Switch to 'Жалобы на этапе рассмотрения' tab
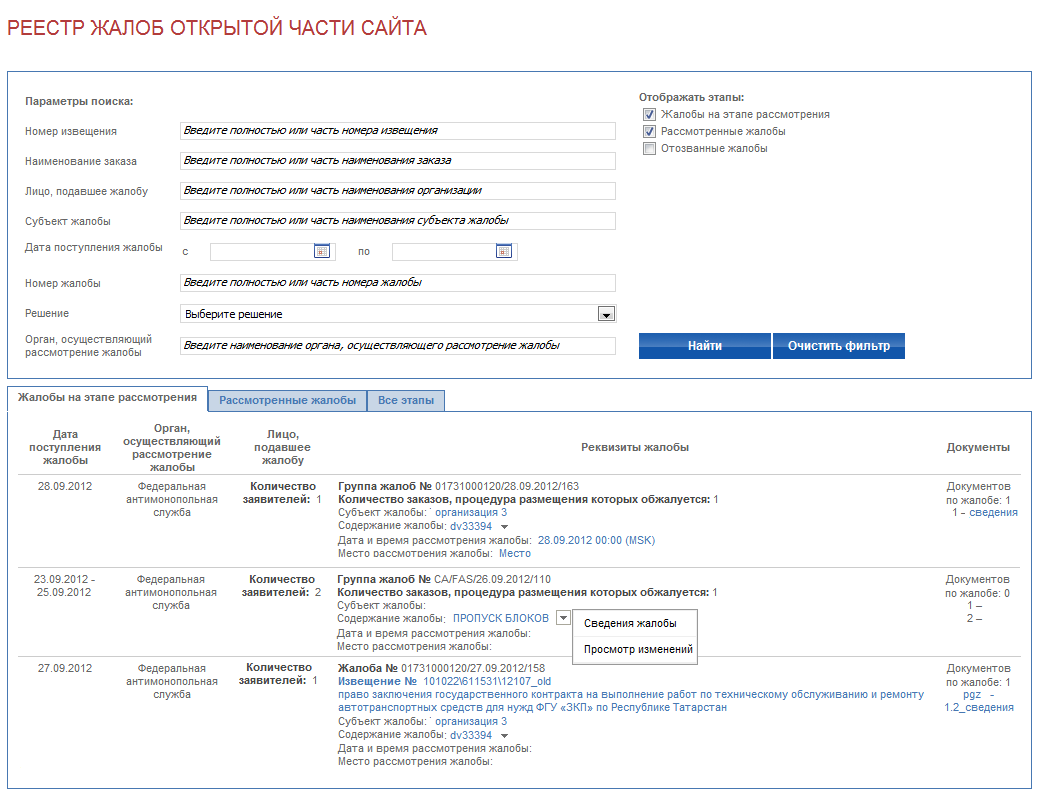 [x=107, y=397]
